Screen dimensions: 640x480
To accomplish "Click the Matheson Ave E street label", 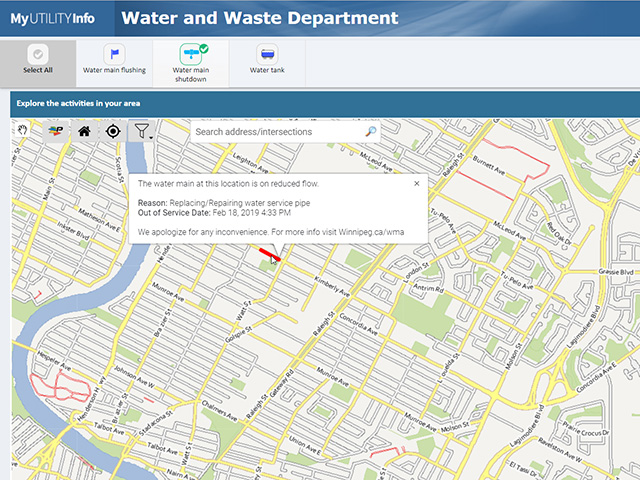I will click(x=99, y=220).
